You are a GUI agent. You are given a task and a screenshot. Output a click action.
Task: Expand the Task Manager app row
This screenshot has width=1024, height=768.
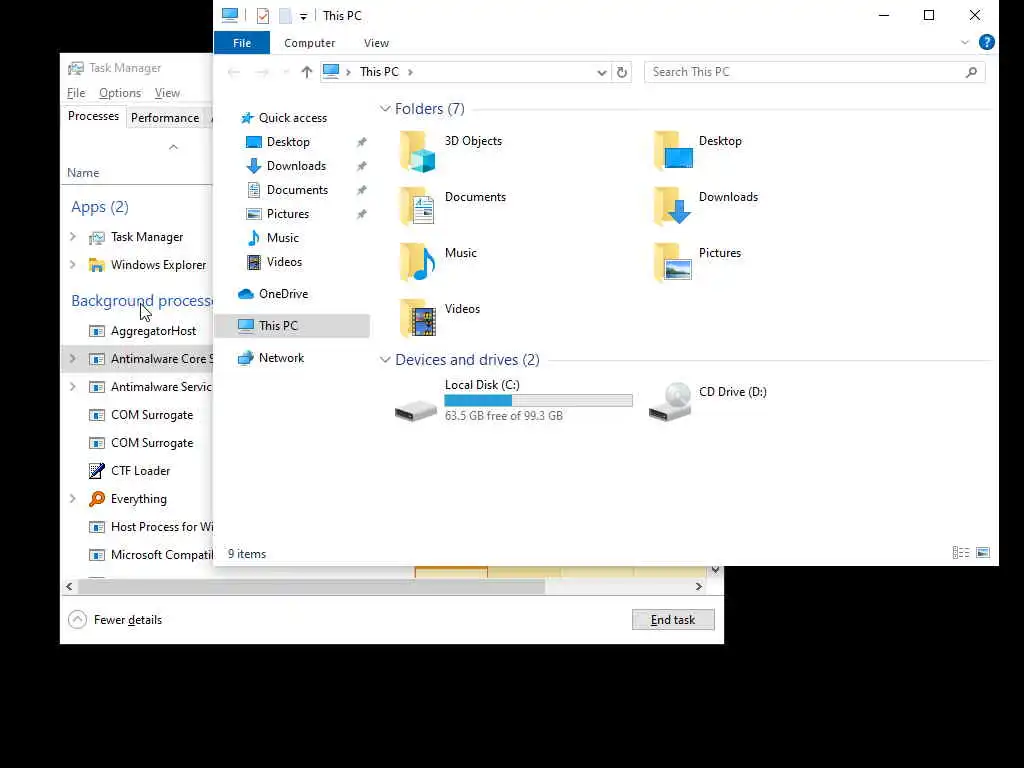point(72,236)
